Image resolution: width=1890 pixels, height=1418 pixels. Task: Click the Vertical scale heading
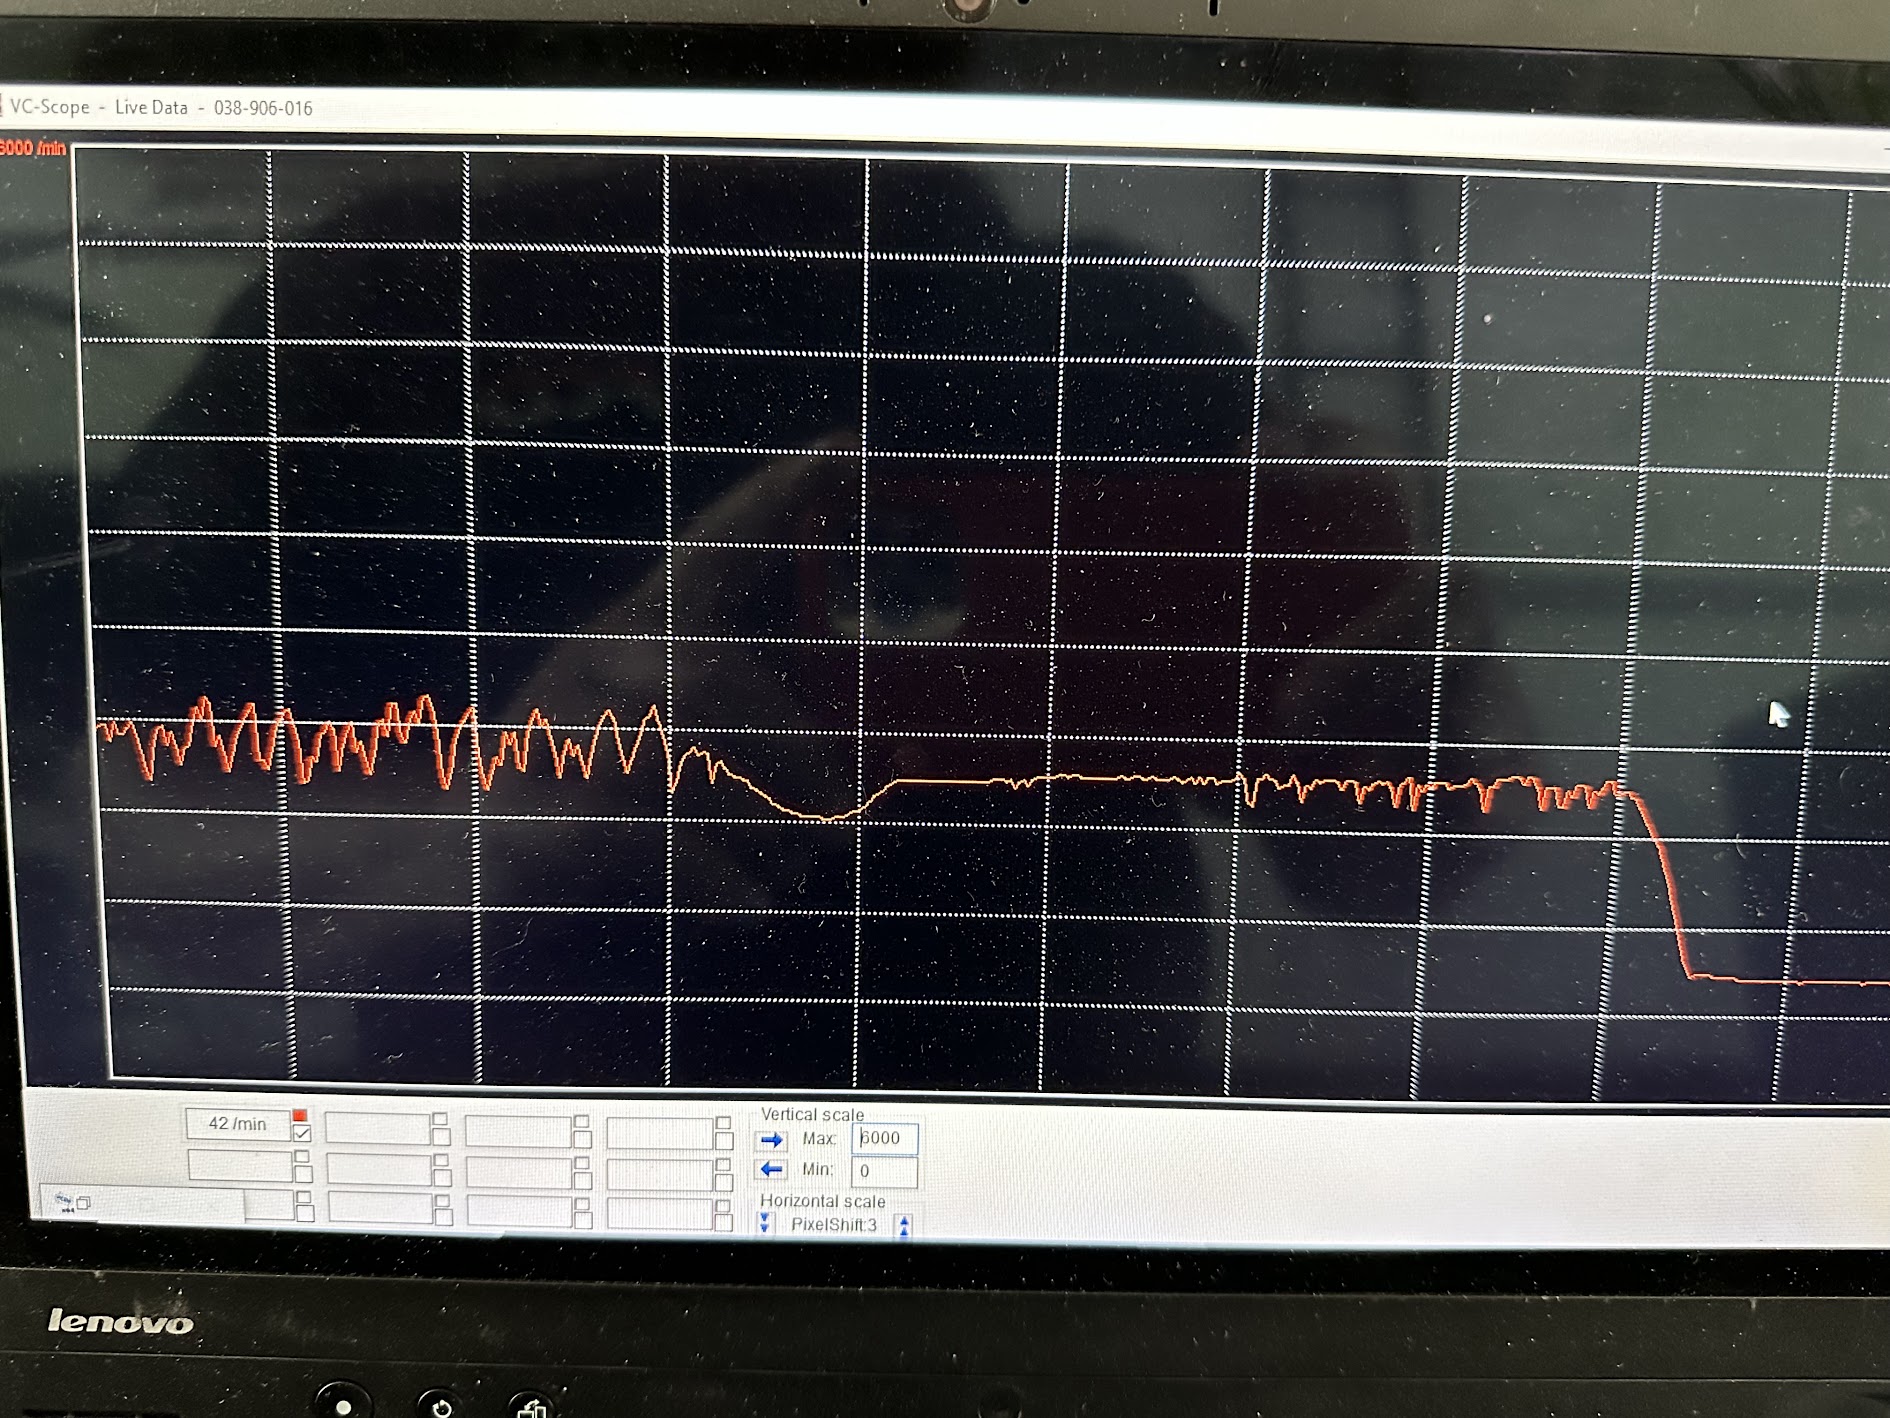click(812, 1114)
